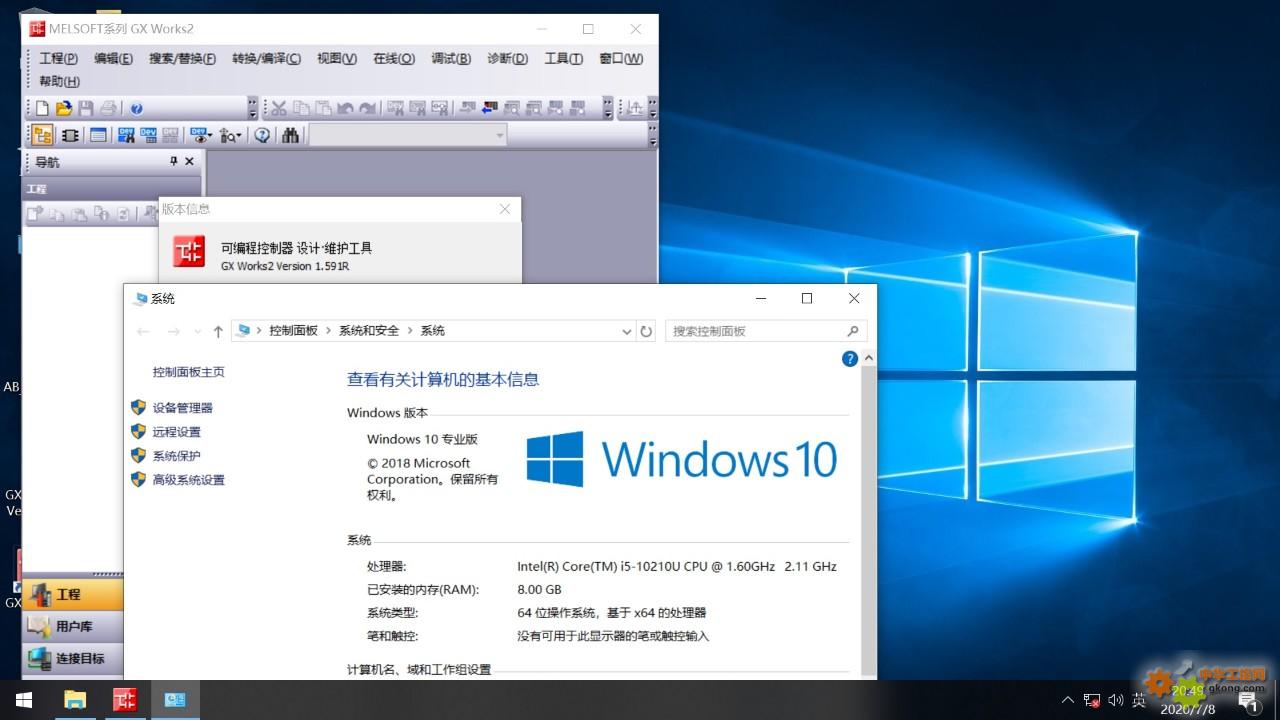Image resolution: width=1280 pixels, height=720 pixels.
Task: Close the 版本信息 dialog
Action: click(505, 209)
